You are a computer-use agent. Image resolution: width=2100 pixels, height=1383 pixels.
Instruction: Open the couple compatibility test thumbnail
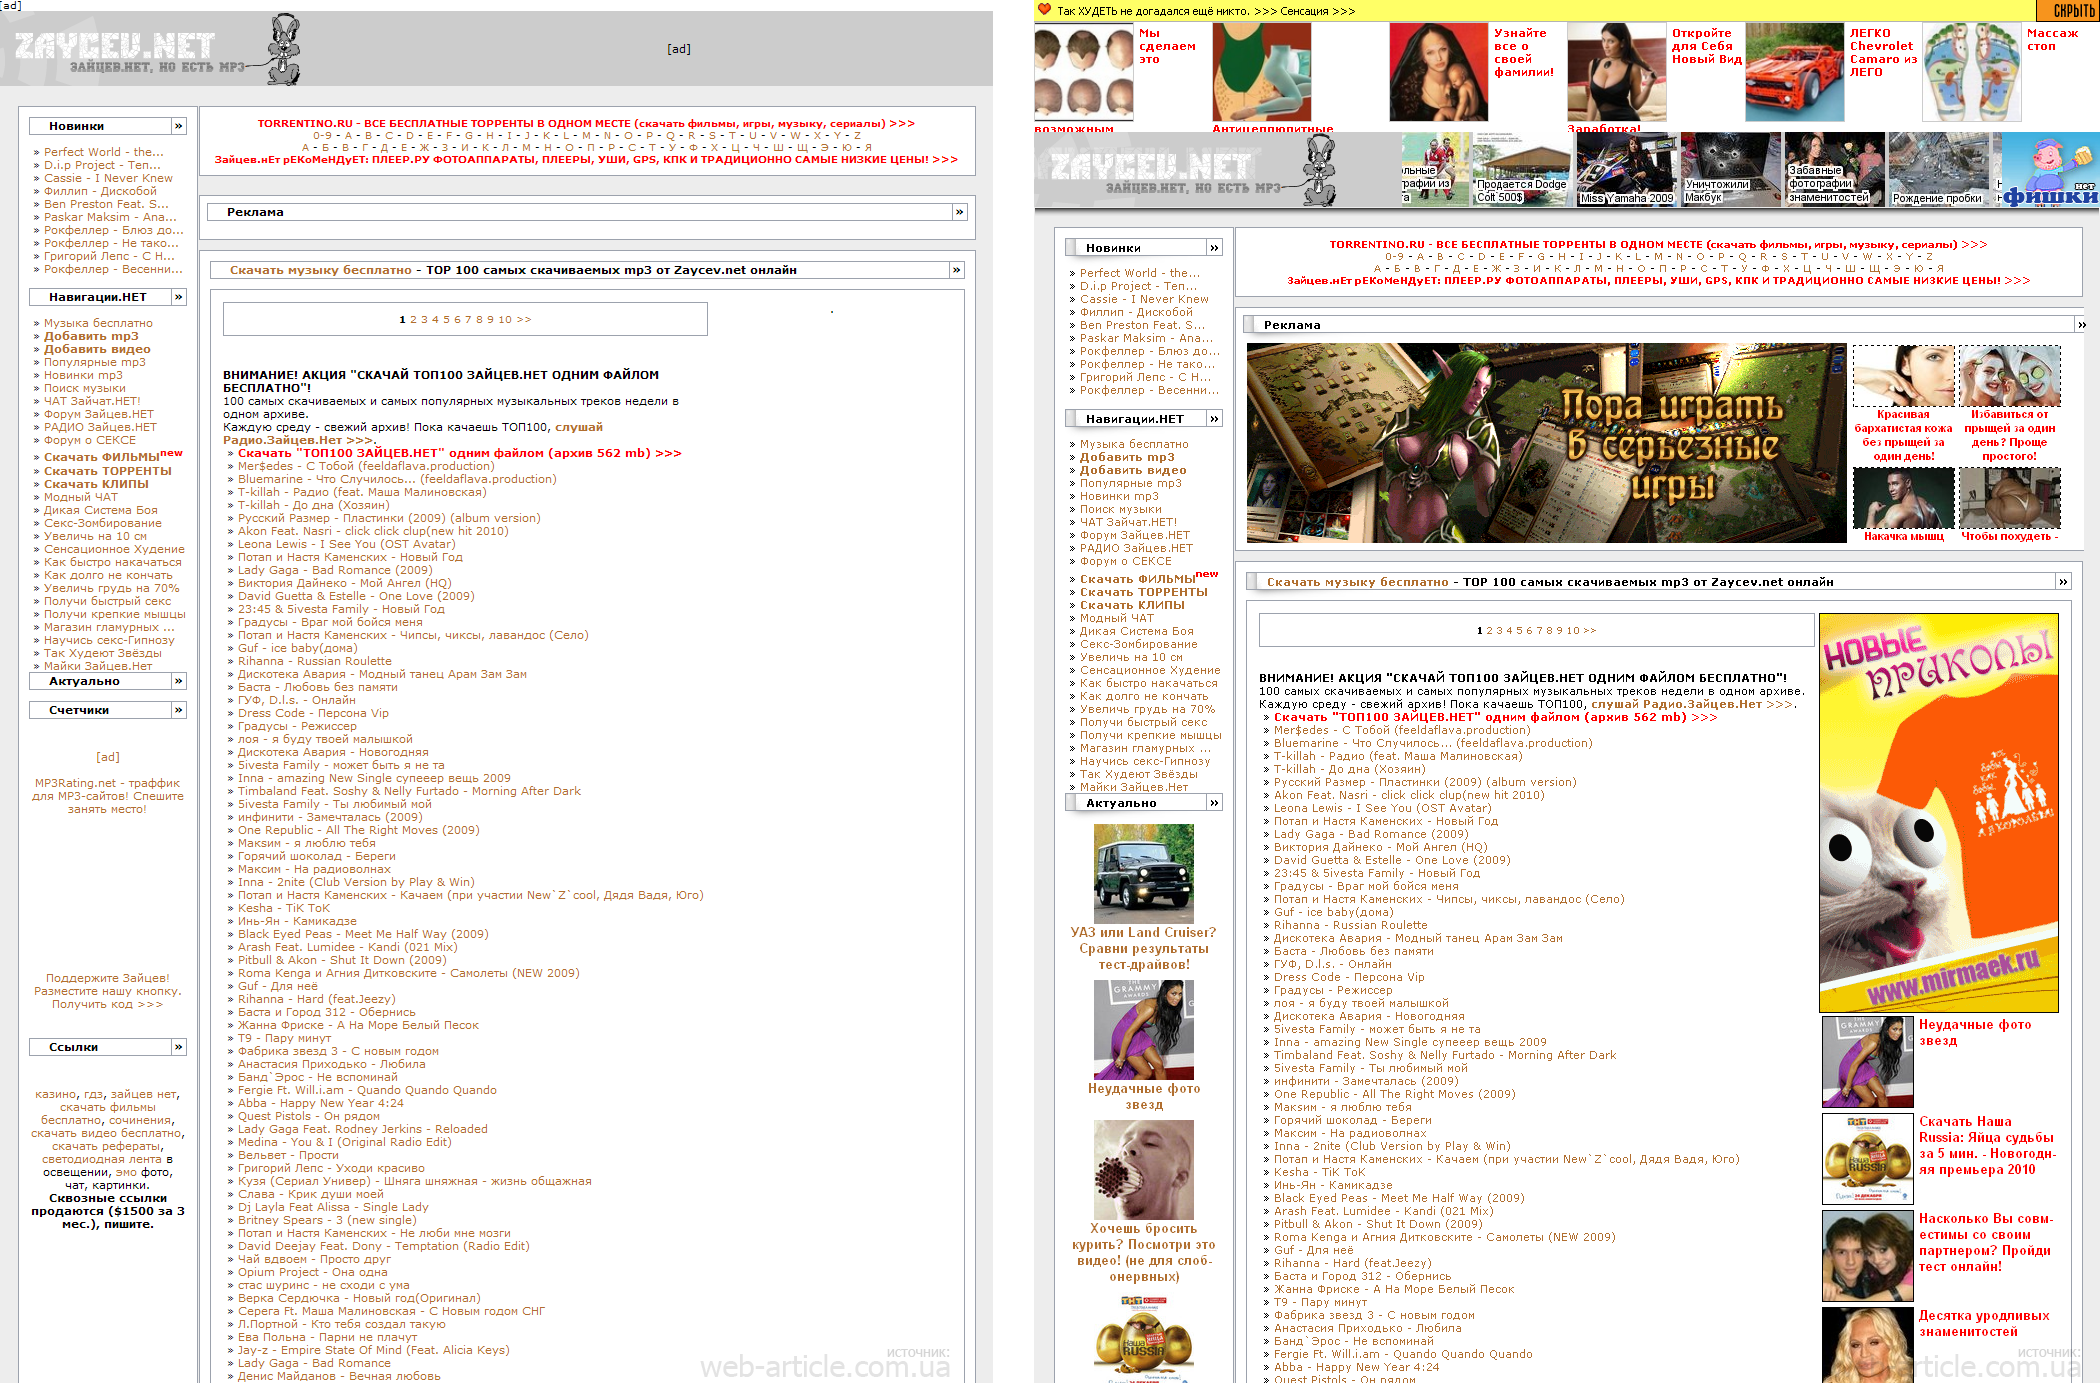pyautogui.click(x=1868, y=1255)
